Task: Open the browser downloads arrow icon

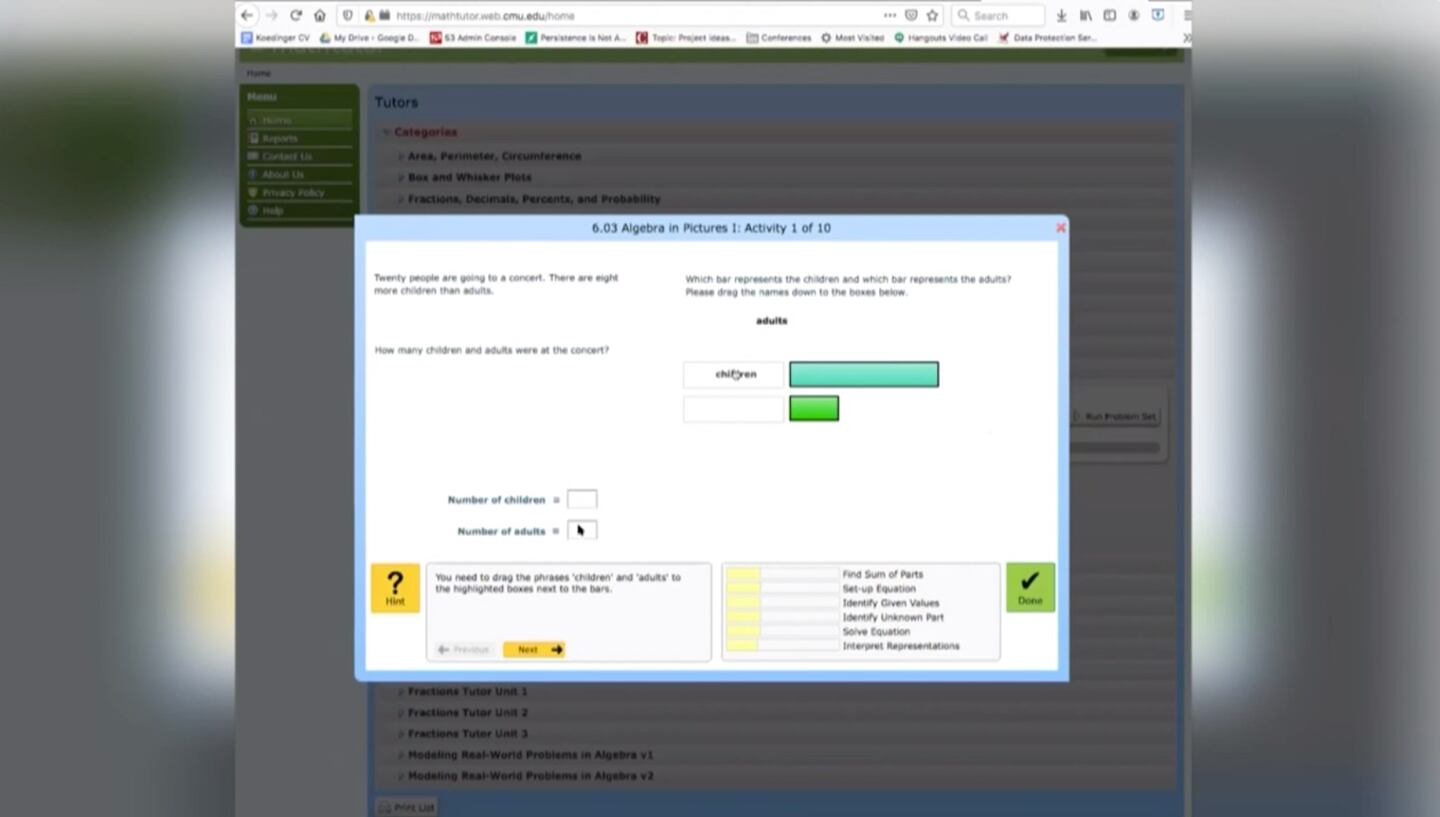Action: pos(1061,15)
